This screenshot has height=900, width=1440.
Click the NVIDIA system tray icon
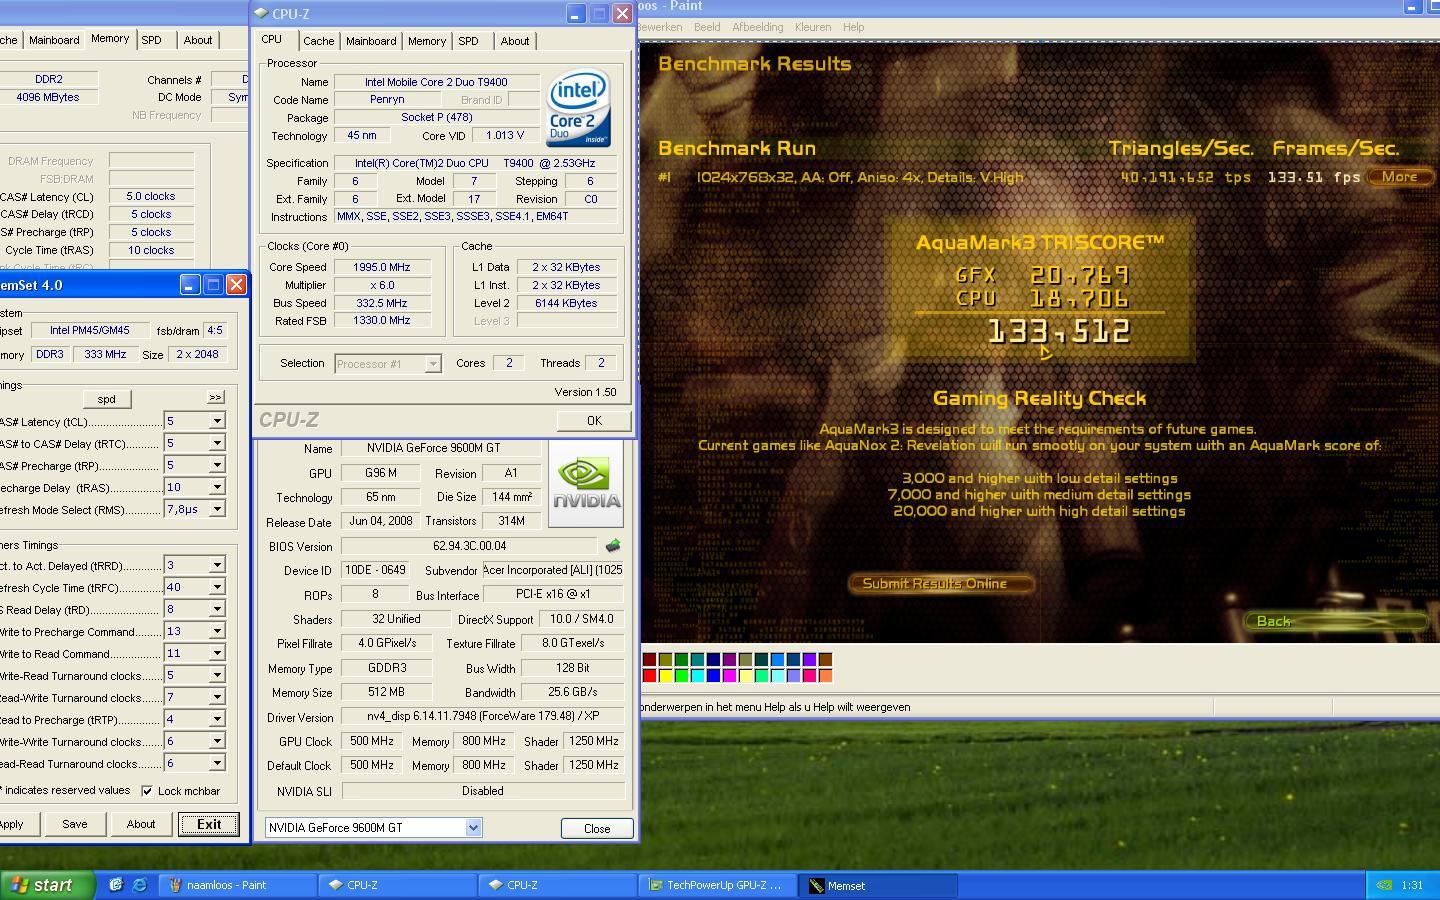(x=1383, y=885)
